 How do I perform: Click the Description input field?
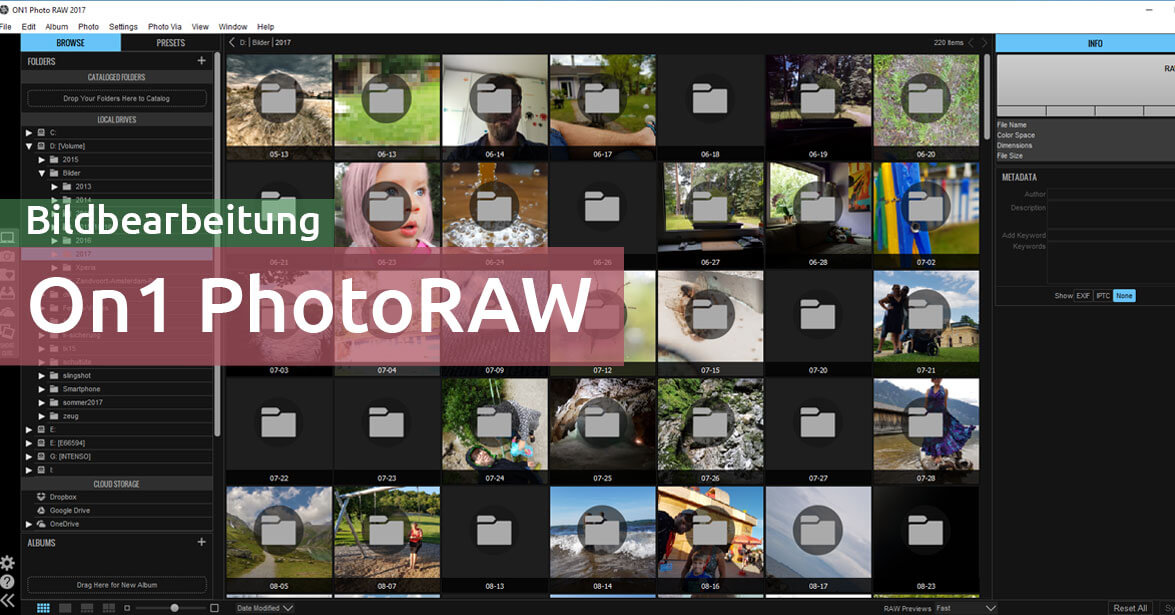click(1111, 215)
